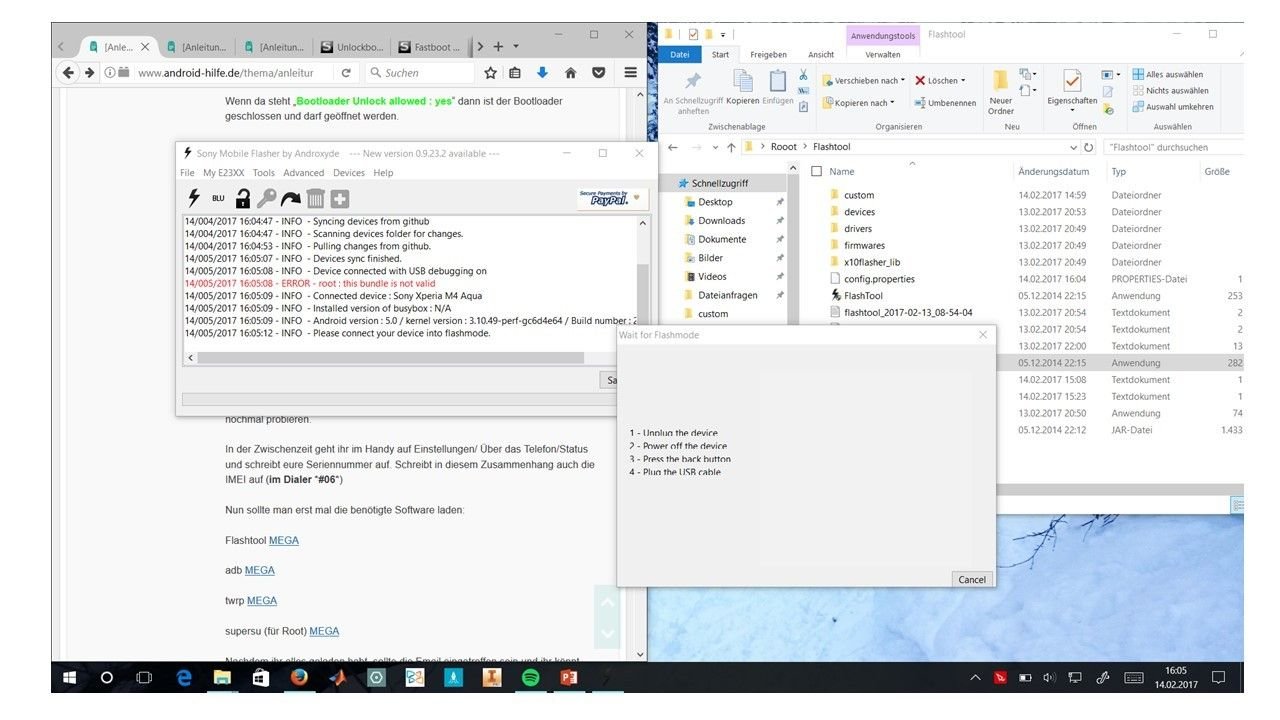Click the open padlock Root icon
The height and width of the screenshot is (720, 1280).
[243, 198]
